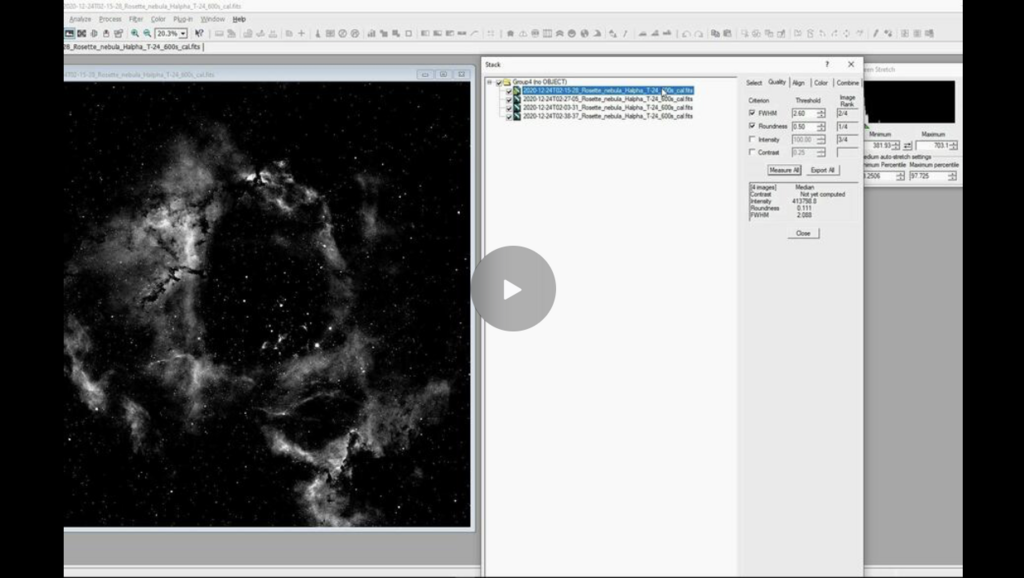Open the Process menu
Screen dimensions: 1024x578
click(110, 20)
